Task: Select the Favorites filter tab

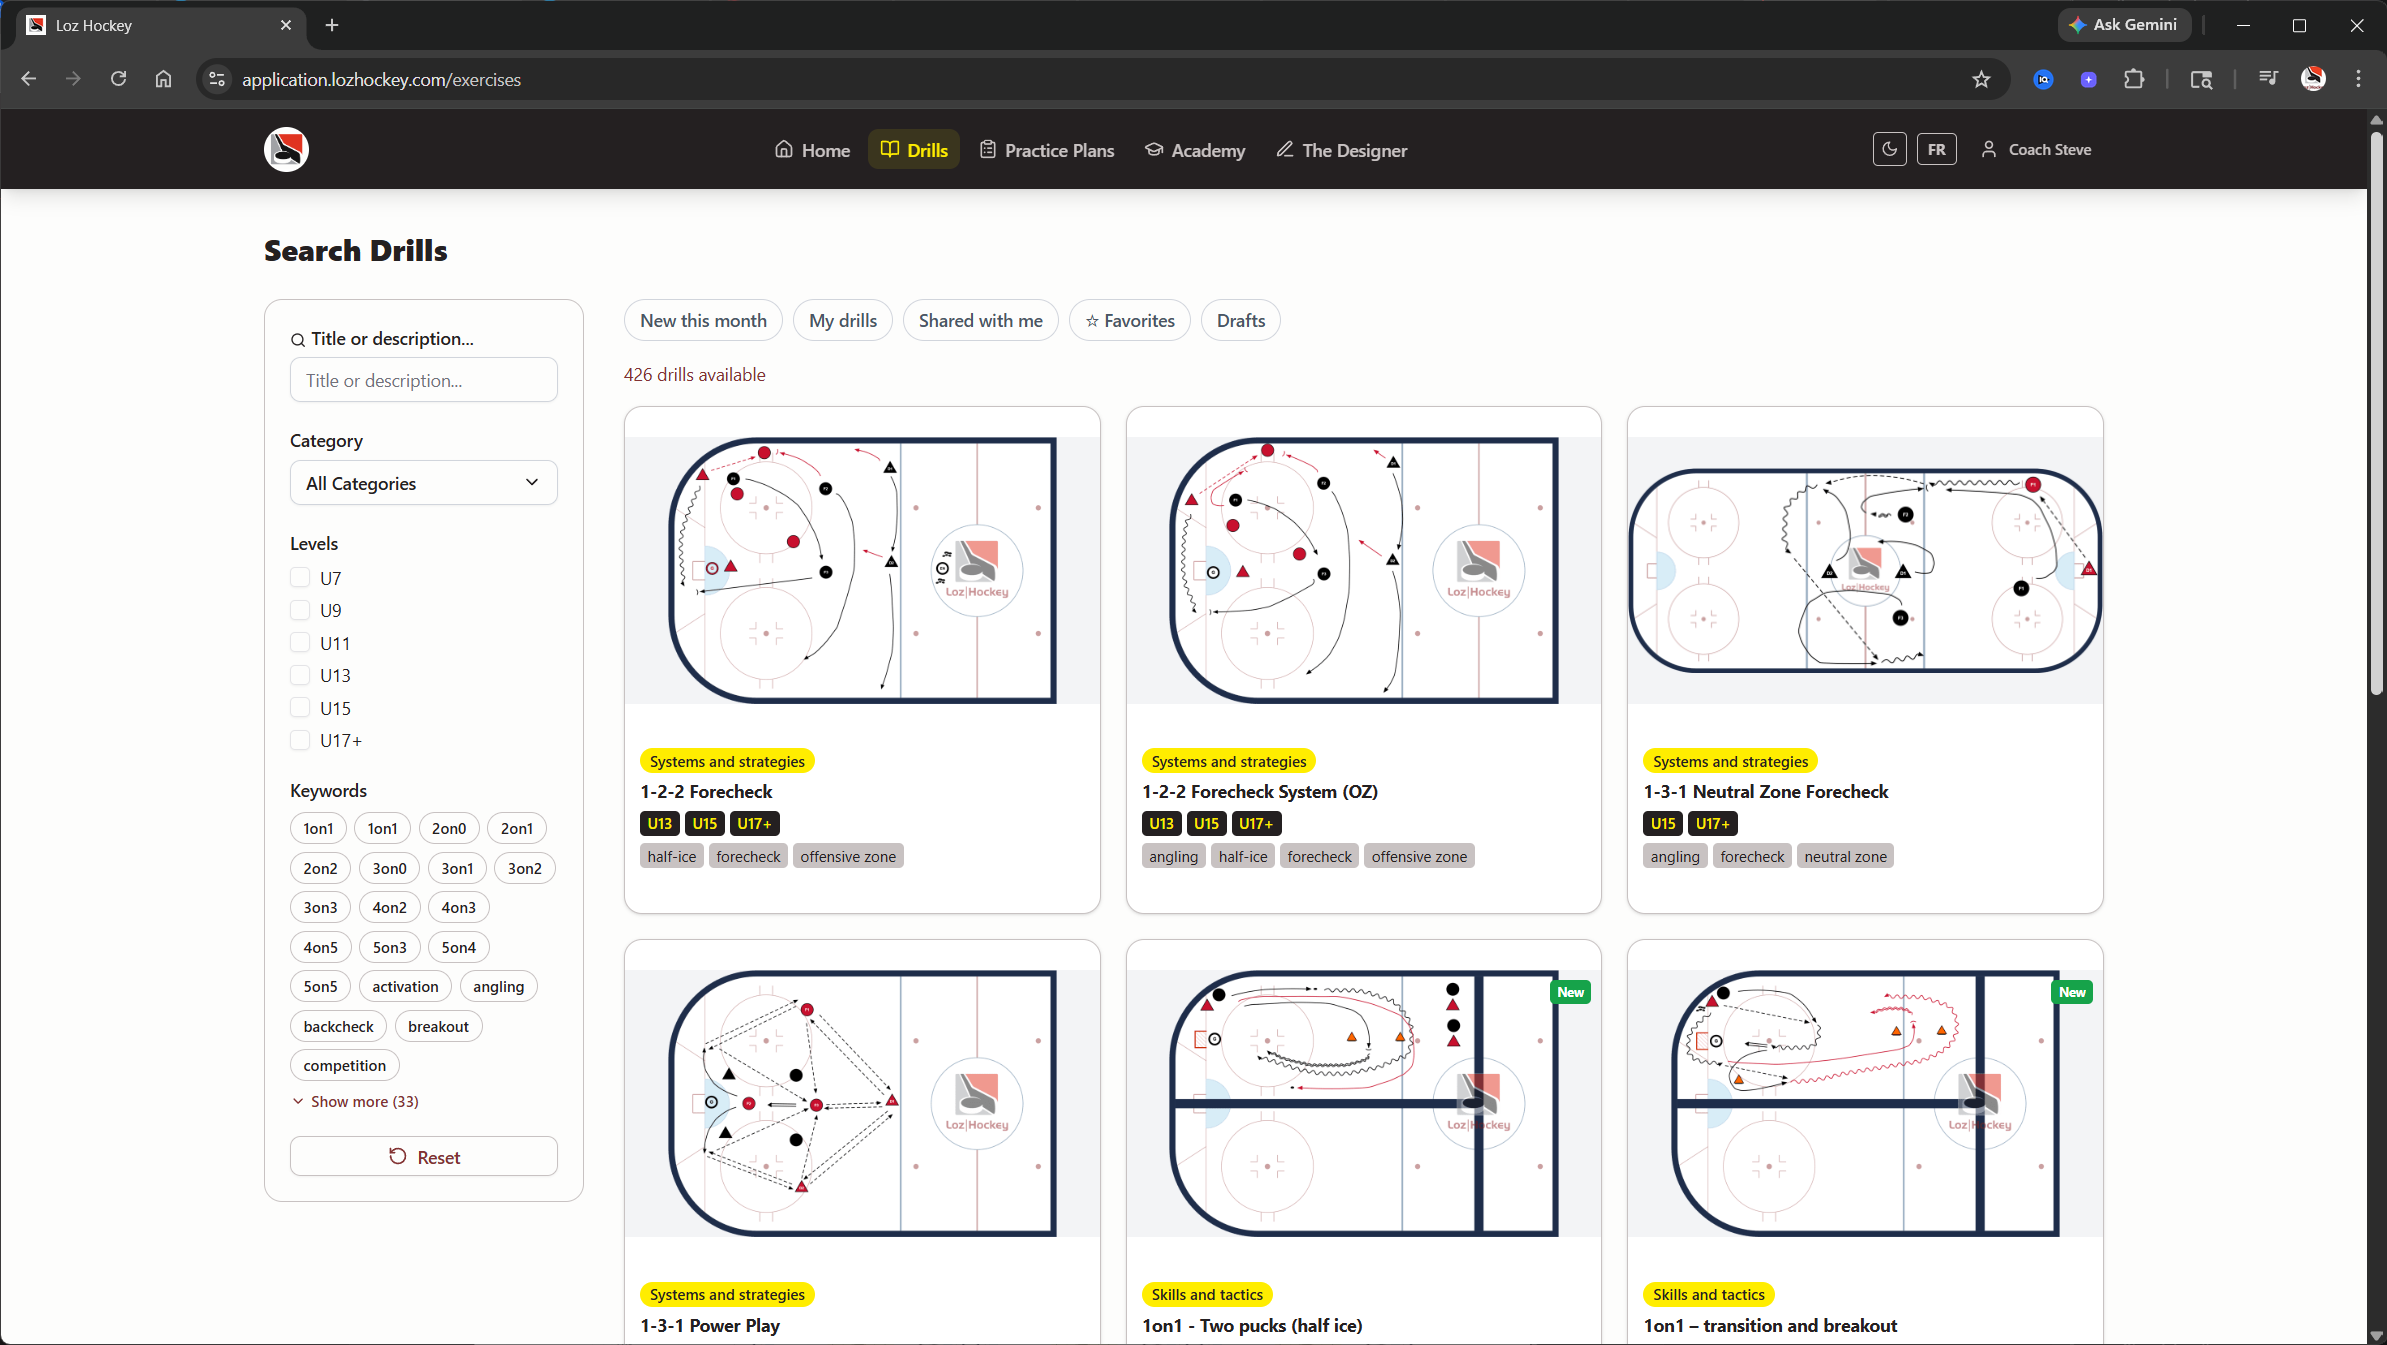Action: pos(1129,320)
